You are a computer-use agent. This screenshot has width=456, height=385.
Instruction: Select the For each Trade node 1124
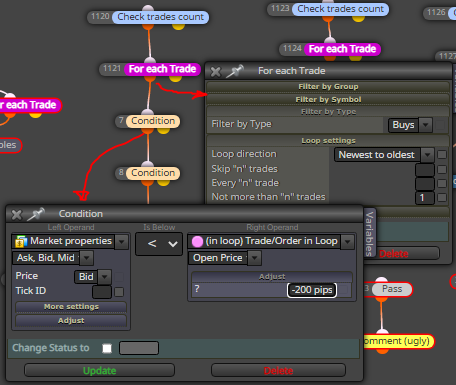[x=342, y=49]
